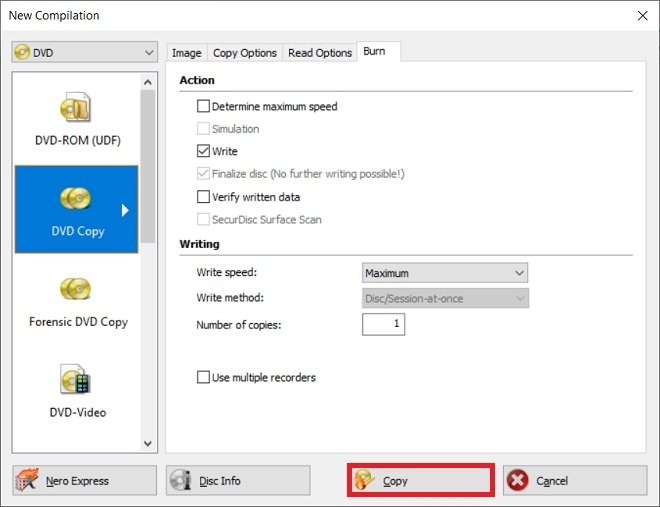Click the Forensic DVD Copy label text
The width and height of the screenshot is (660, 507).
(78, 322)
